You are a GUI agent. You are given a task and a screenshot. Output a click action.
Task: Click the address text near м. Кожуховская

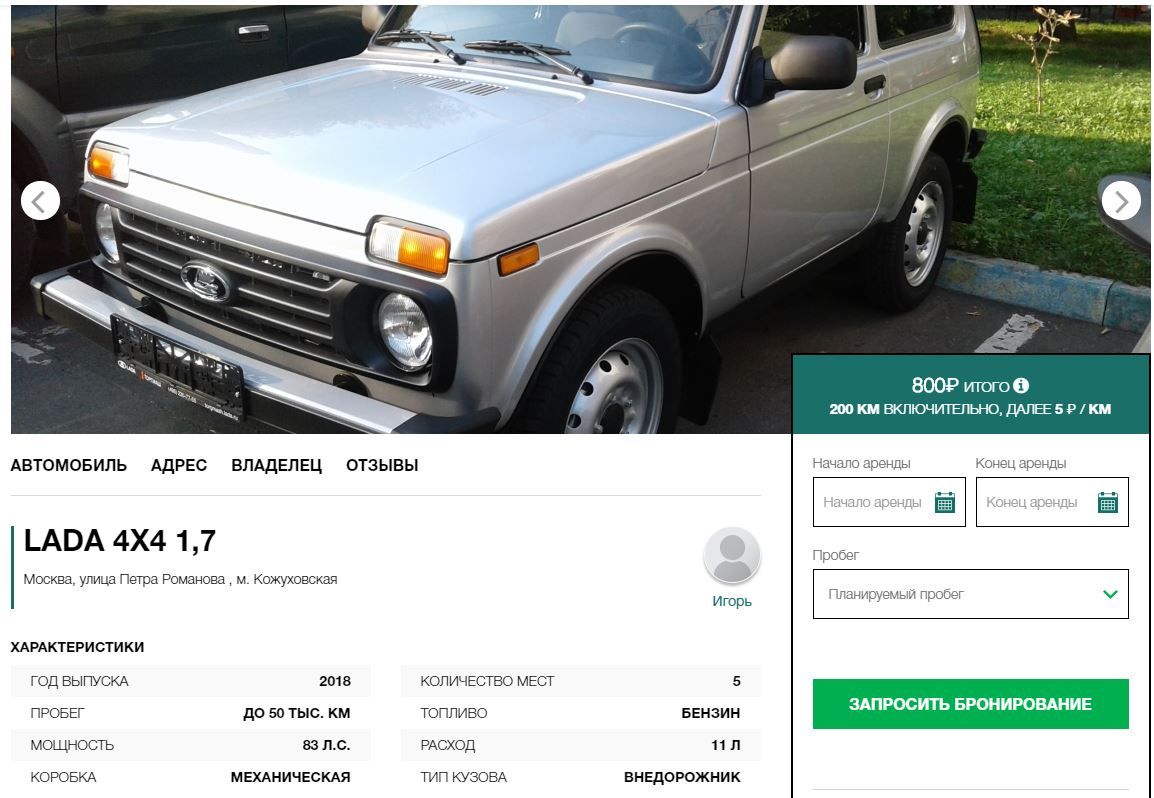pyautogui.click(x=180, y=579)
